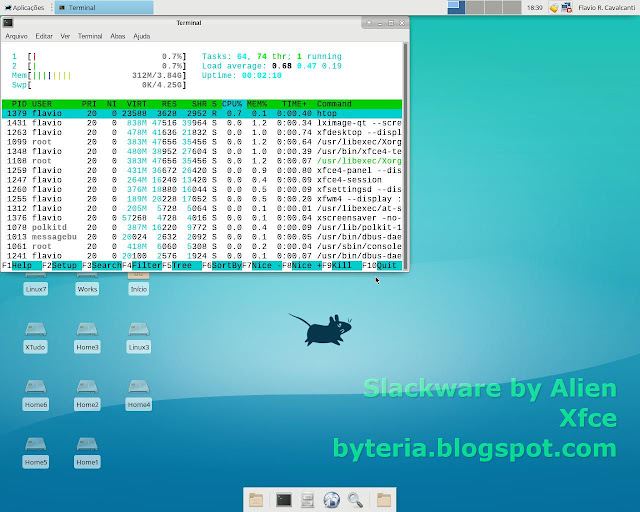
Task: Select the Linux3 drive desktop icon
Action: [139, 338]
